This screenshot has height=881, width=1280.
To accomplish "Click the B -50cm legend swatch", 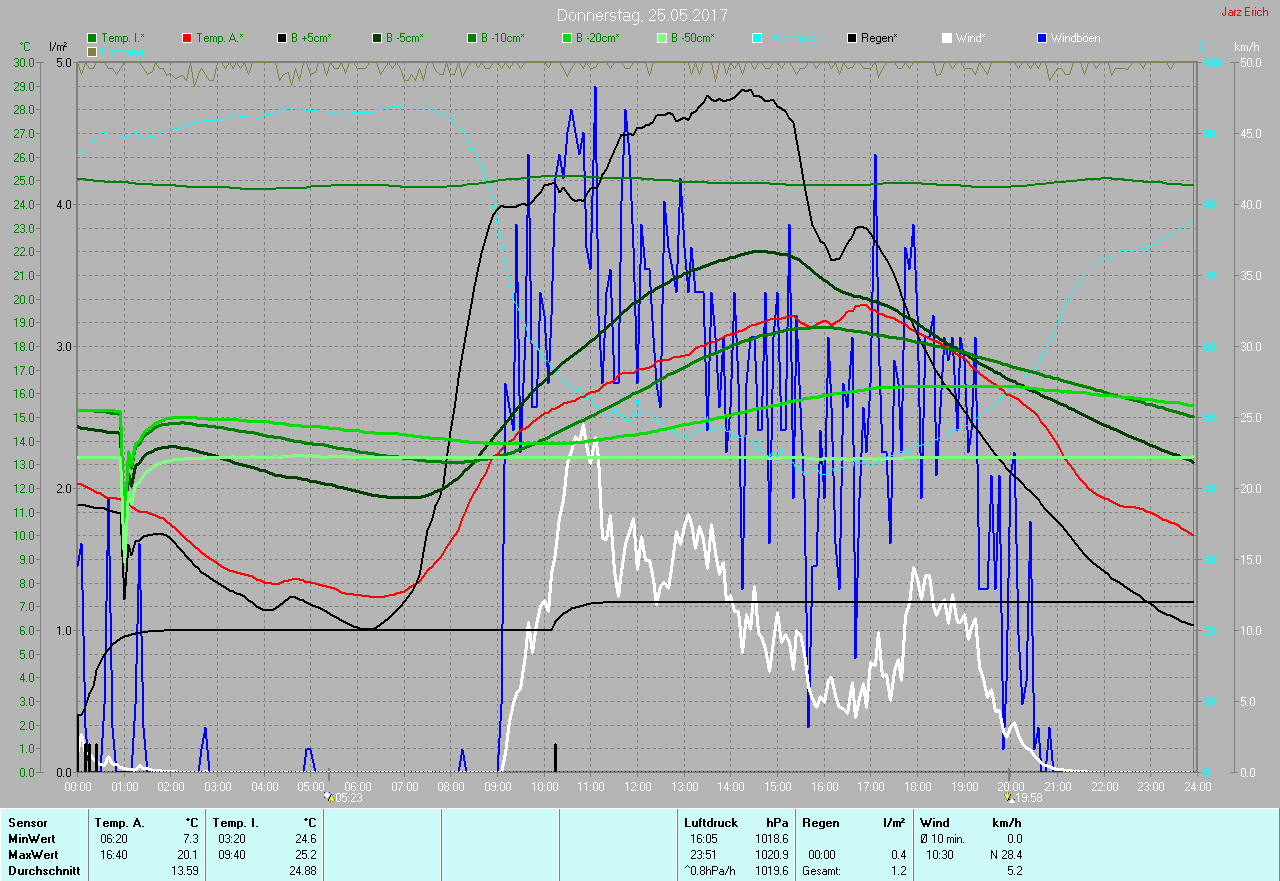I will (692, 38).
